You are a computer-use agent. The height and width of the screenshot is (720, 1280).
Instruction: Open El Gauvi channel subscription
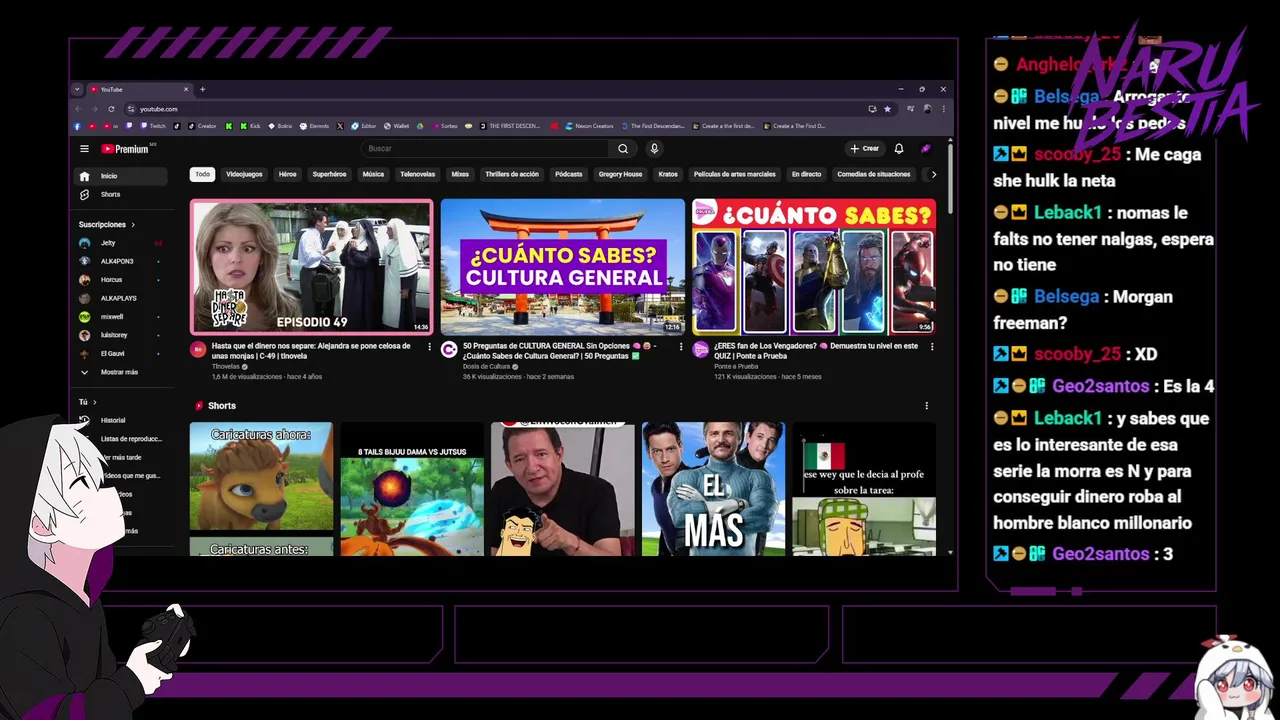122,354
